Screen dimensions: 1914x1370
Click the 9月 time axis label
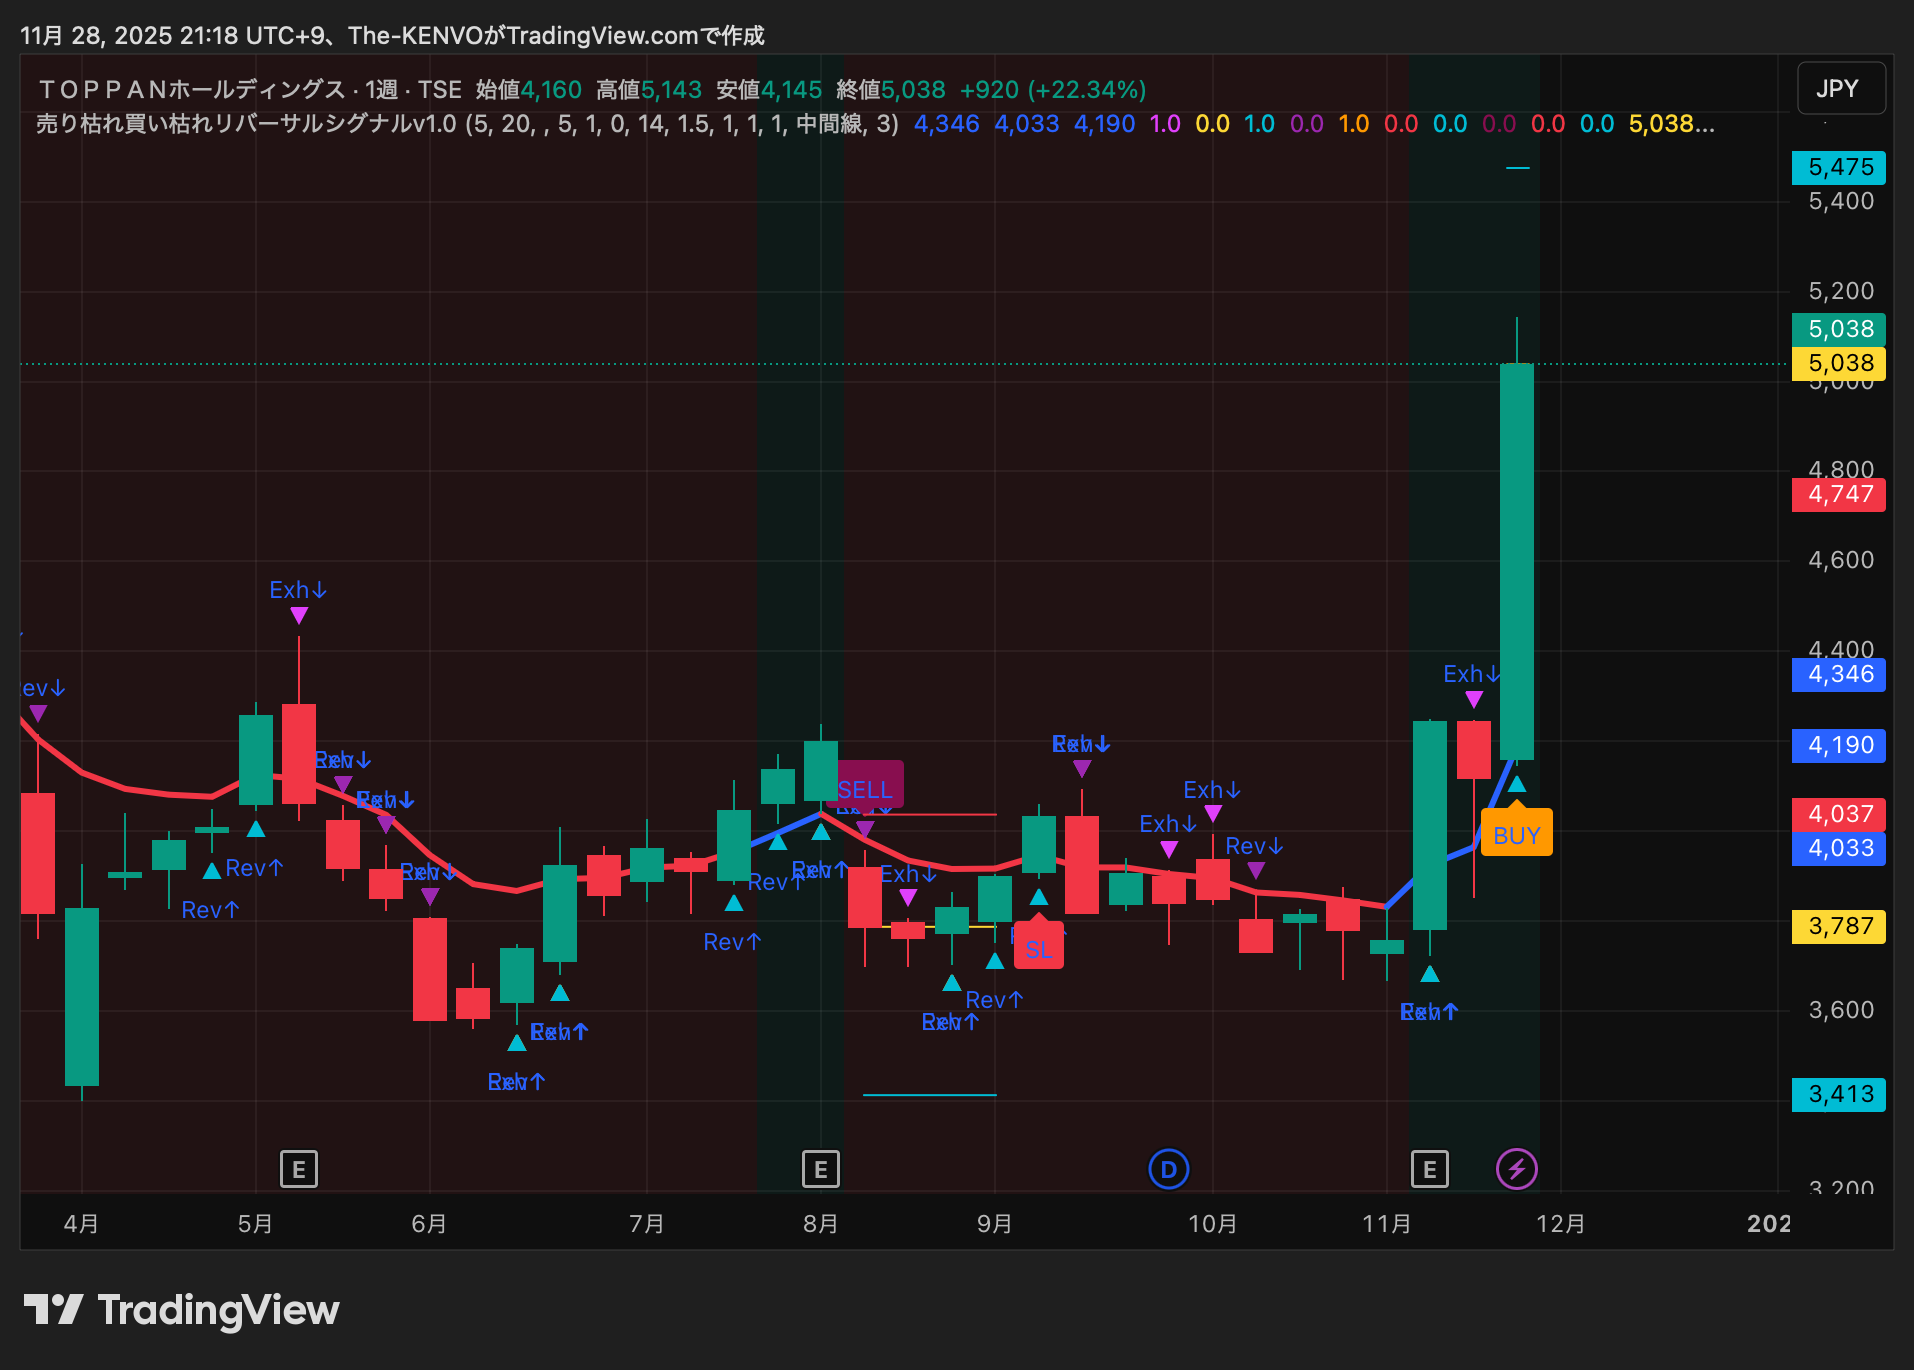coord(995,1224)
